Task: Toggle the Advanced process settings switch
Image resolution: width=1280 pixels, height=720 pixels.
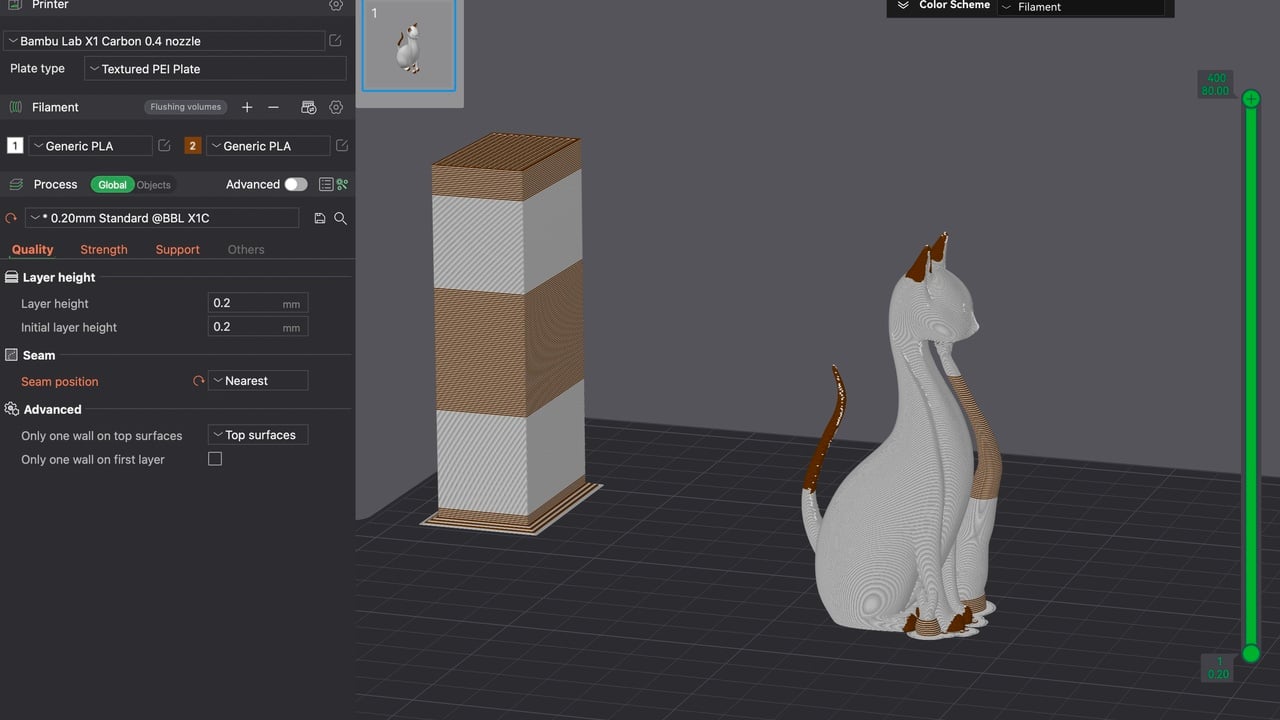Action: [x=295, y=184]
